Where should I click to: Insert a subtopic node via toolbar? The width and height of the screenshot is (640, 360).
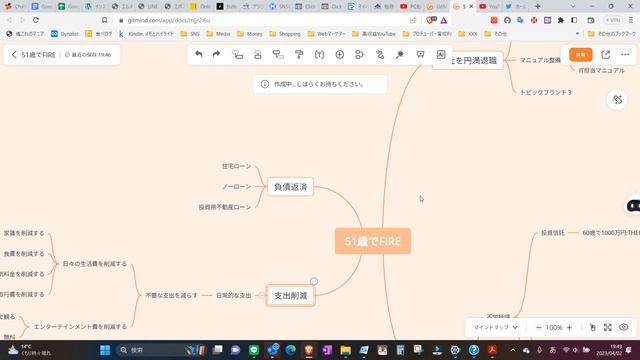coord(237,54)
